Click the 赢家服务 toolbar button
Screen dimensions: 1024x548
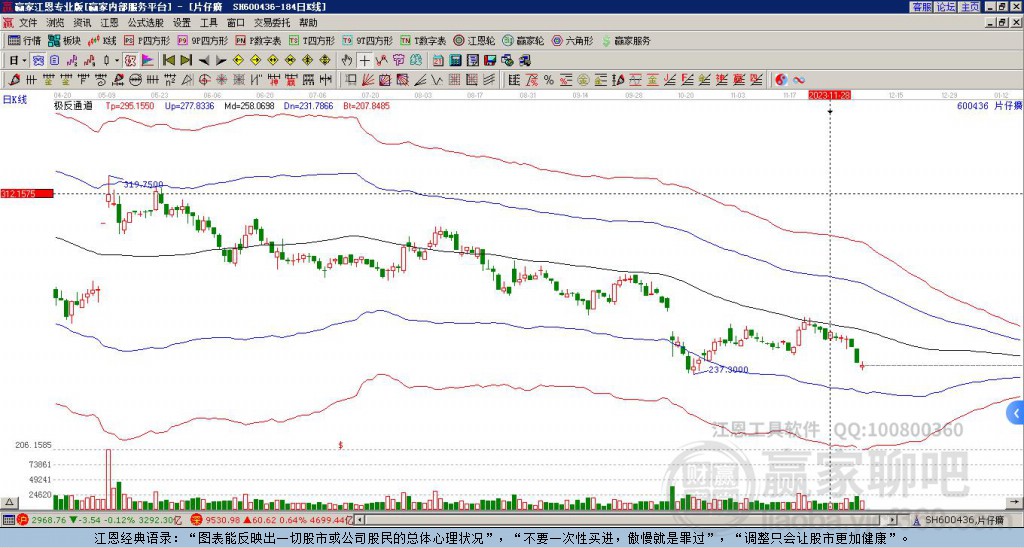[626, 40]
